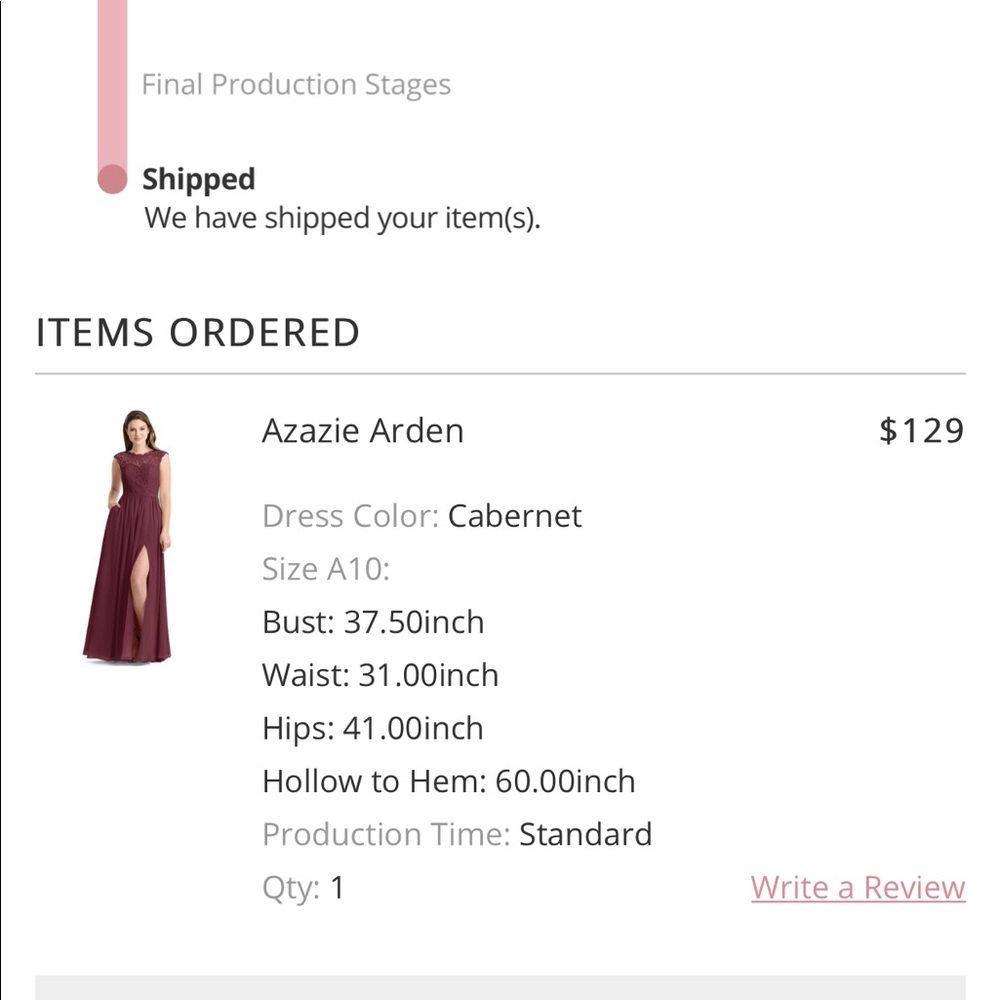Click the ITEMS ORDERED section heading
The height and width of the screenshot is (1000, 1000).
click(197, 331)
